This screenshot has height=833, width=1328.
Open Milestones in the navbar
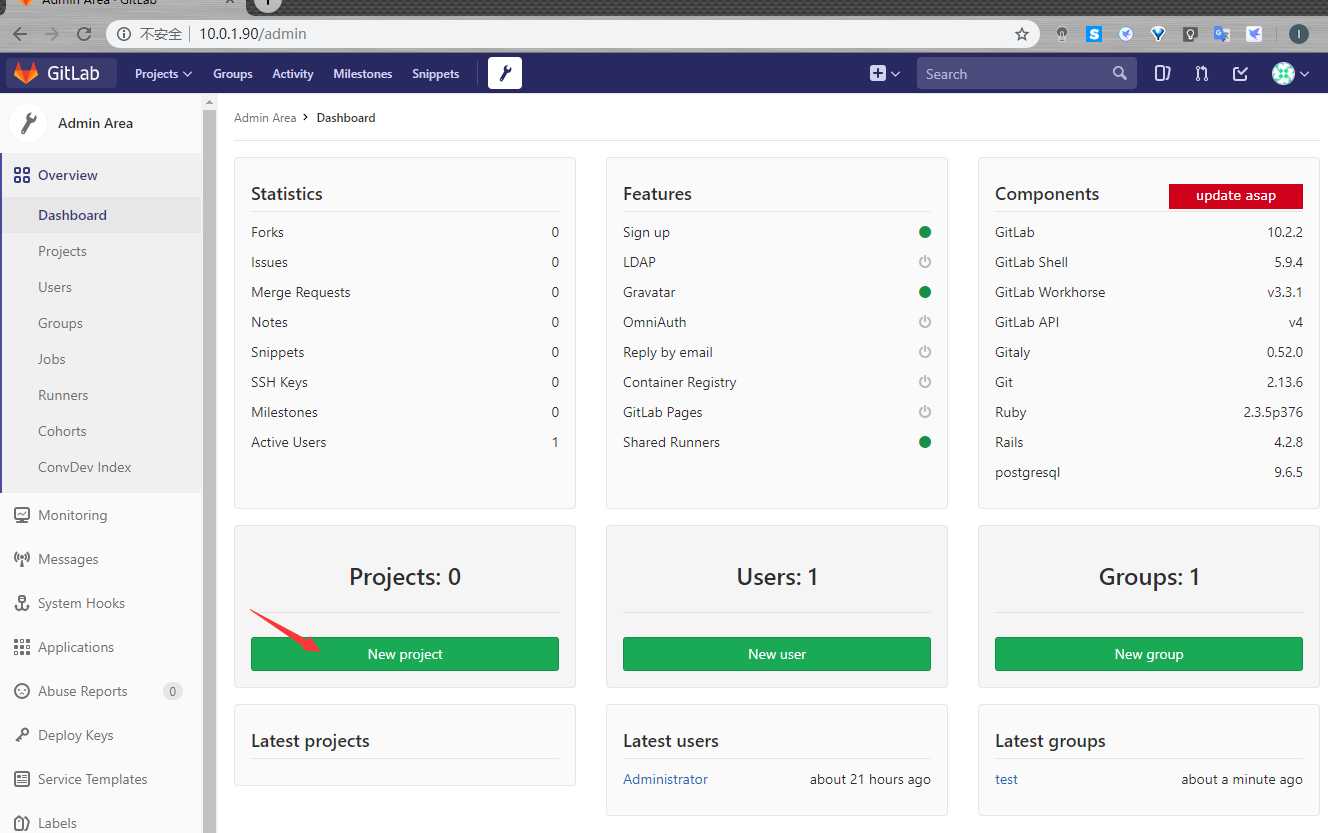[363, 74]
